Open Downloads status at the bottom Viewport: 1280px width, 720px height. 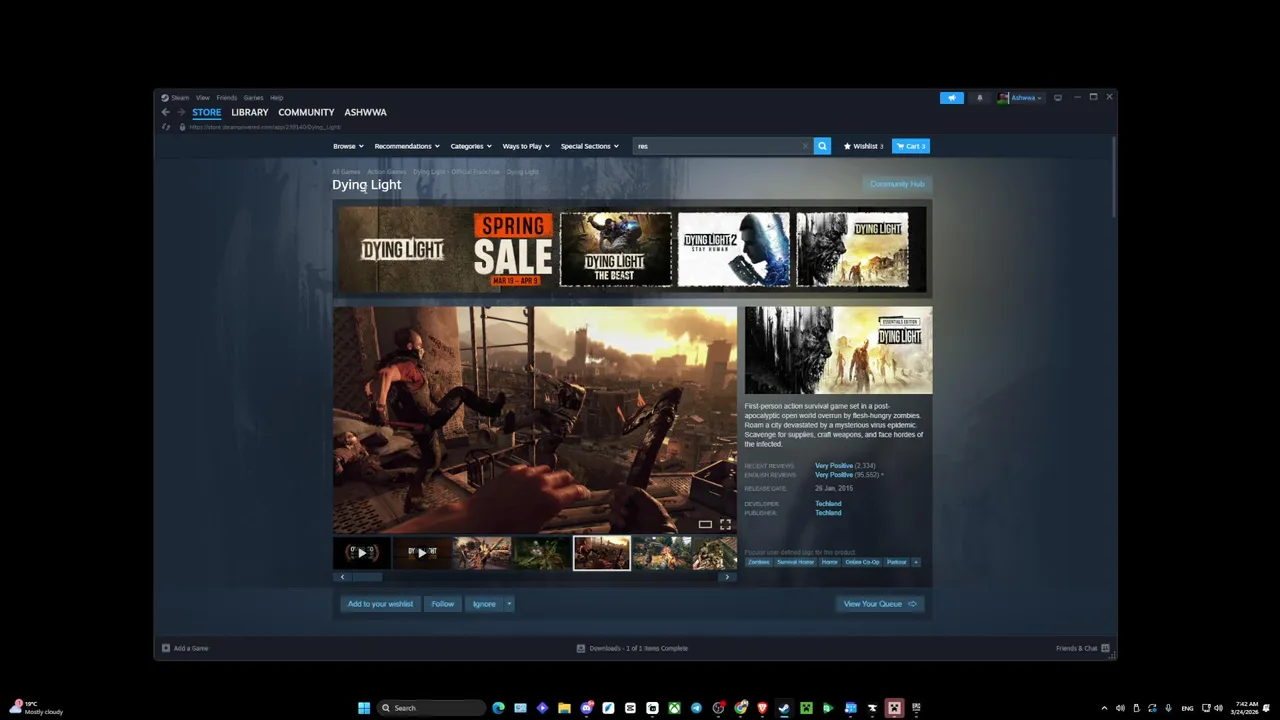(632, 648)
